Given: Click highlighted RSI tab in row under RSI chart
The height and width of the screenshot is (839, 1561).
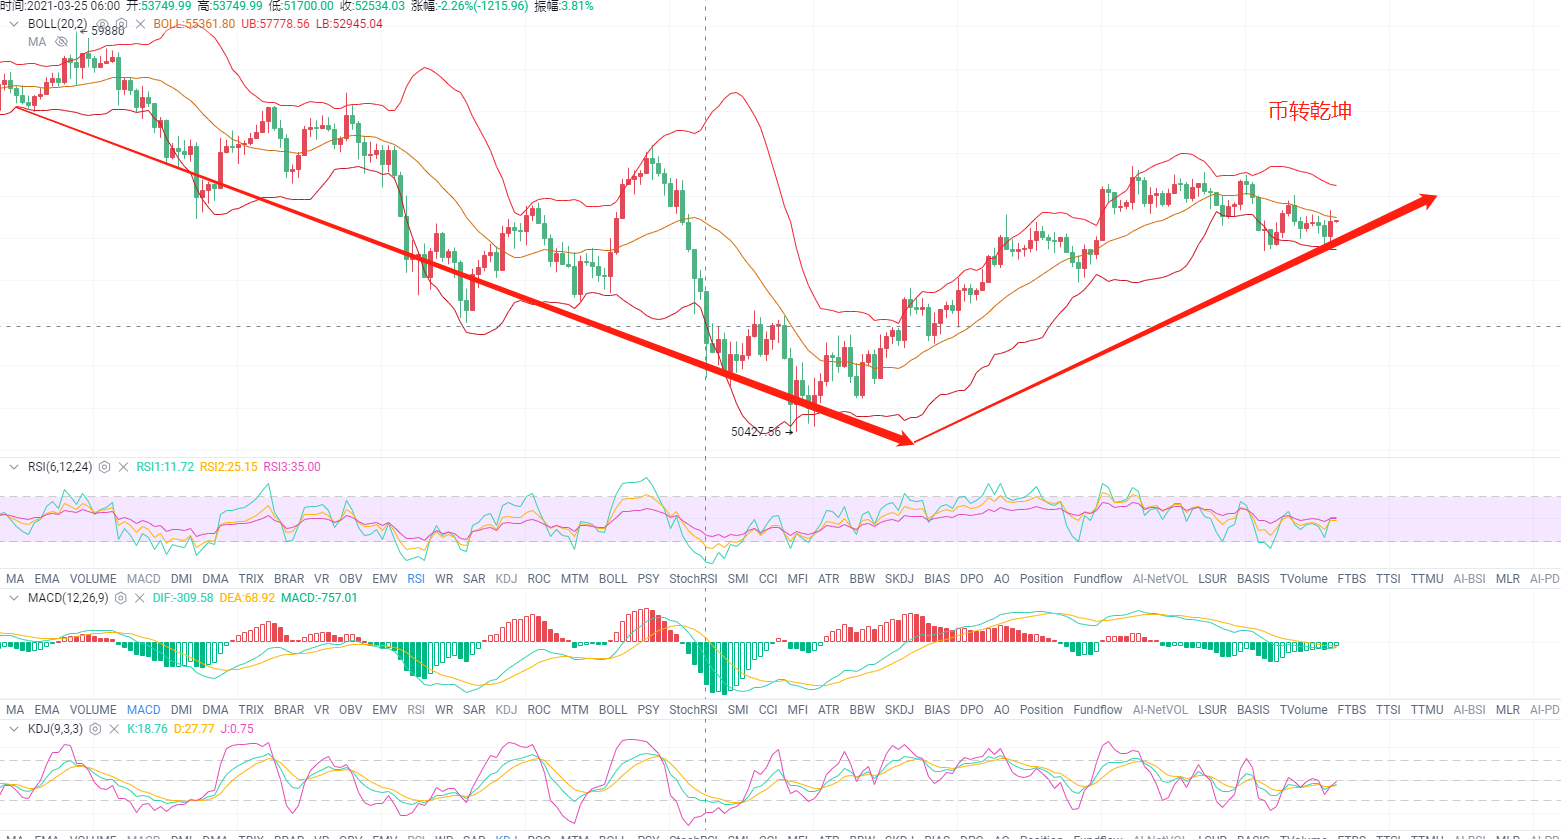Looking at the screenshot, I should (x=416, y=579).
